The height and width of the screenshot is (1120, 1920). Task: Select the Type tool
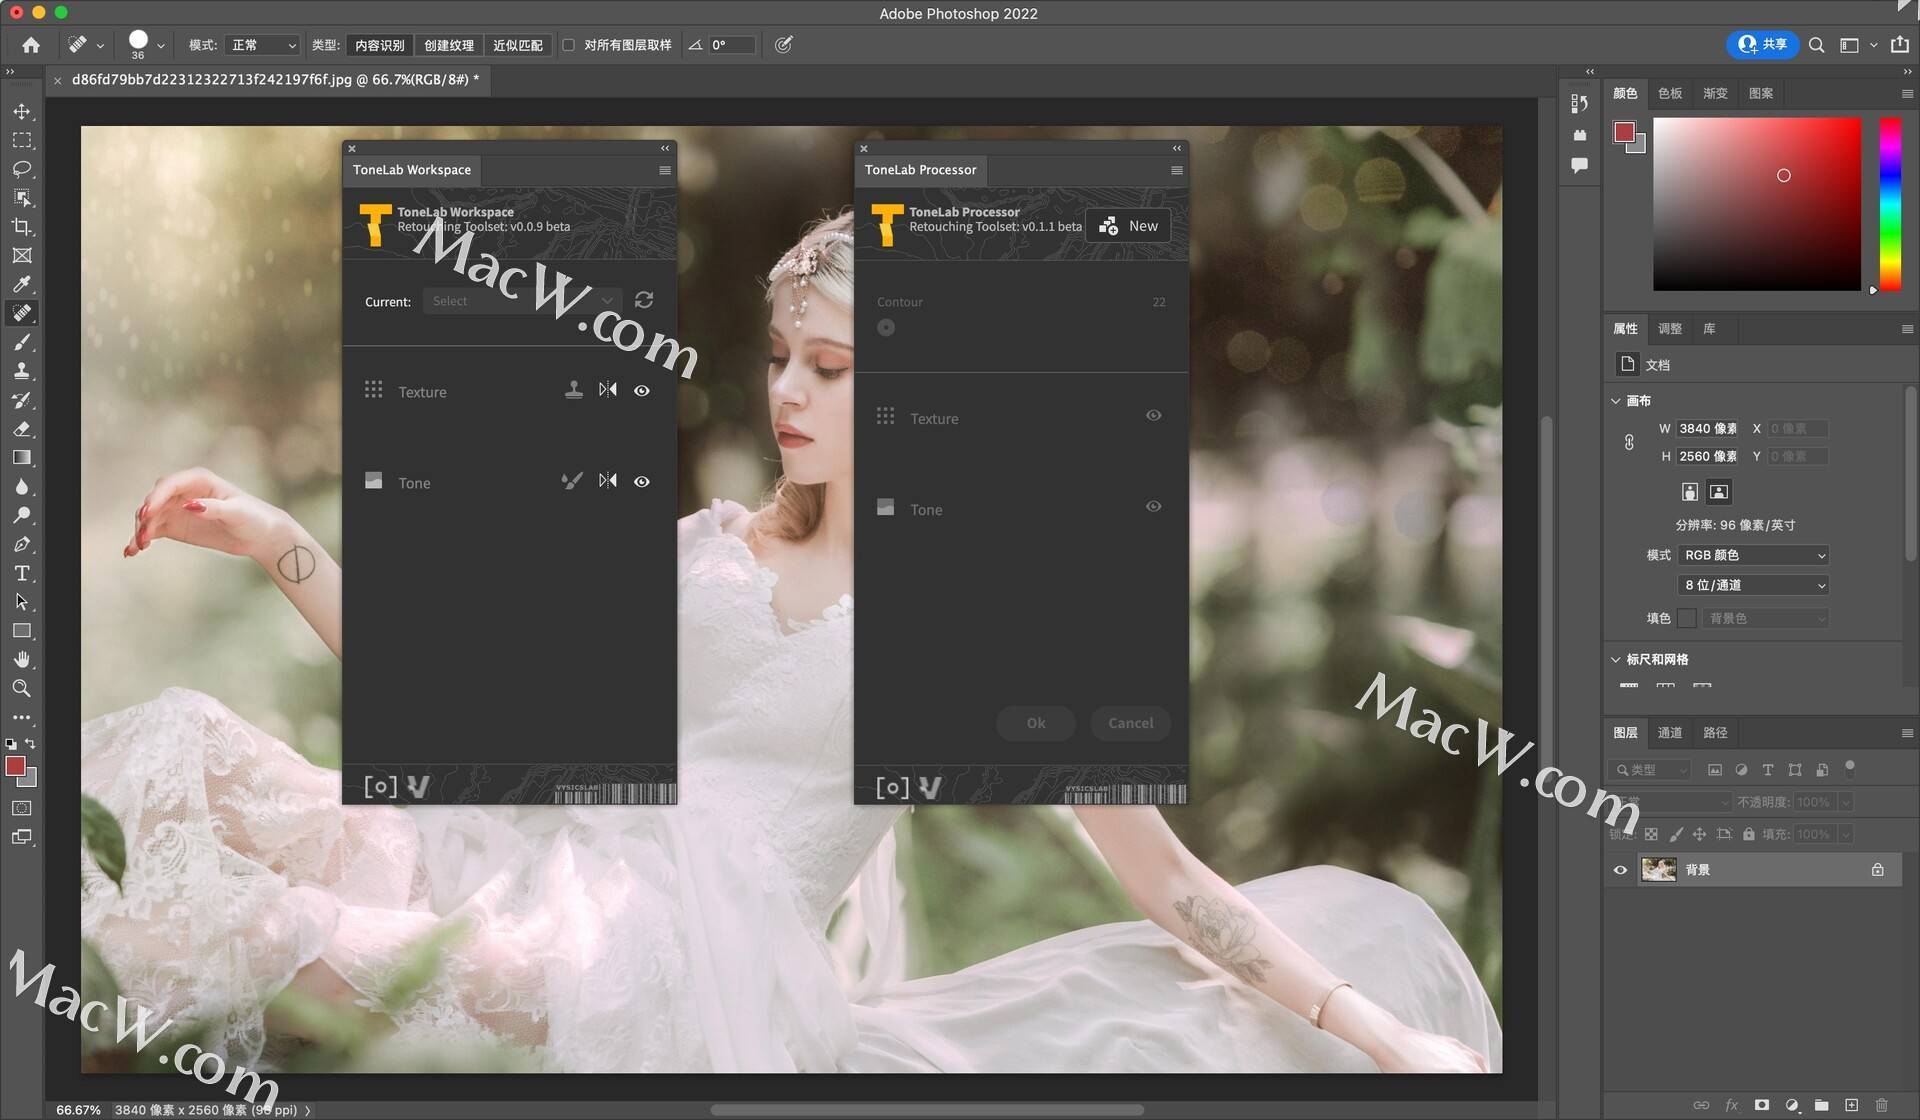(22, 573)
